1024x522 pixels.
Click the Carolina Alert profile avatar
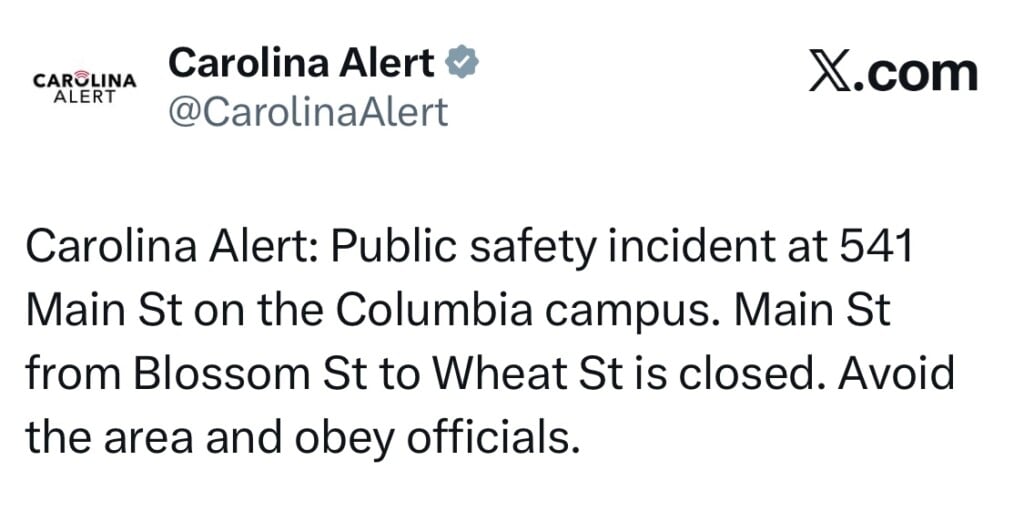tap(85, 87)
